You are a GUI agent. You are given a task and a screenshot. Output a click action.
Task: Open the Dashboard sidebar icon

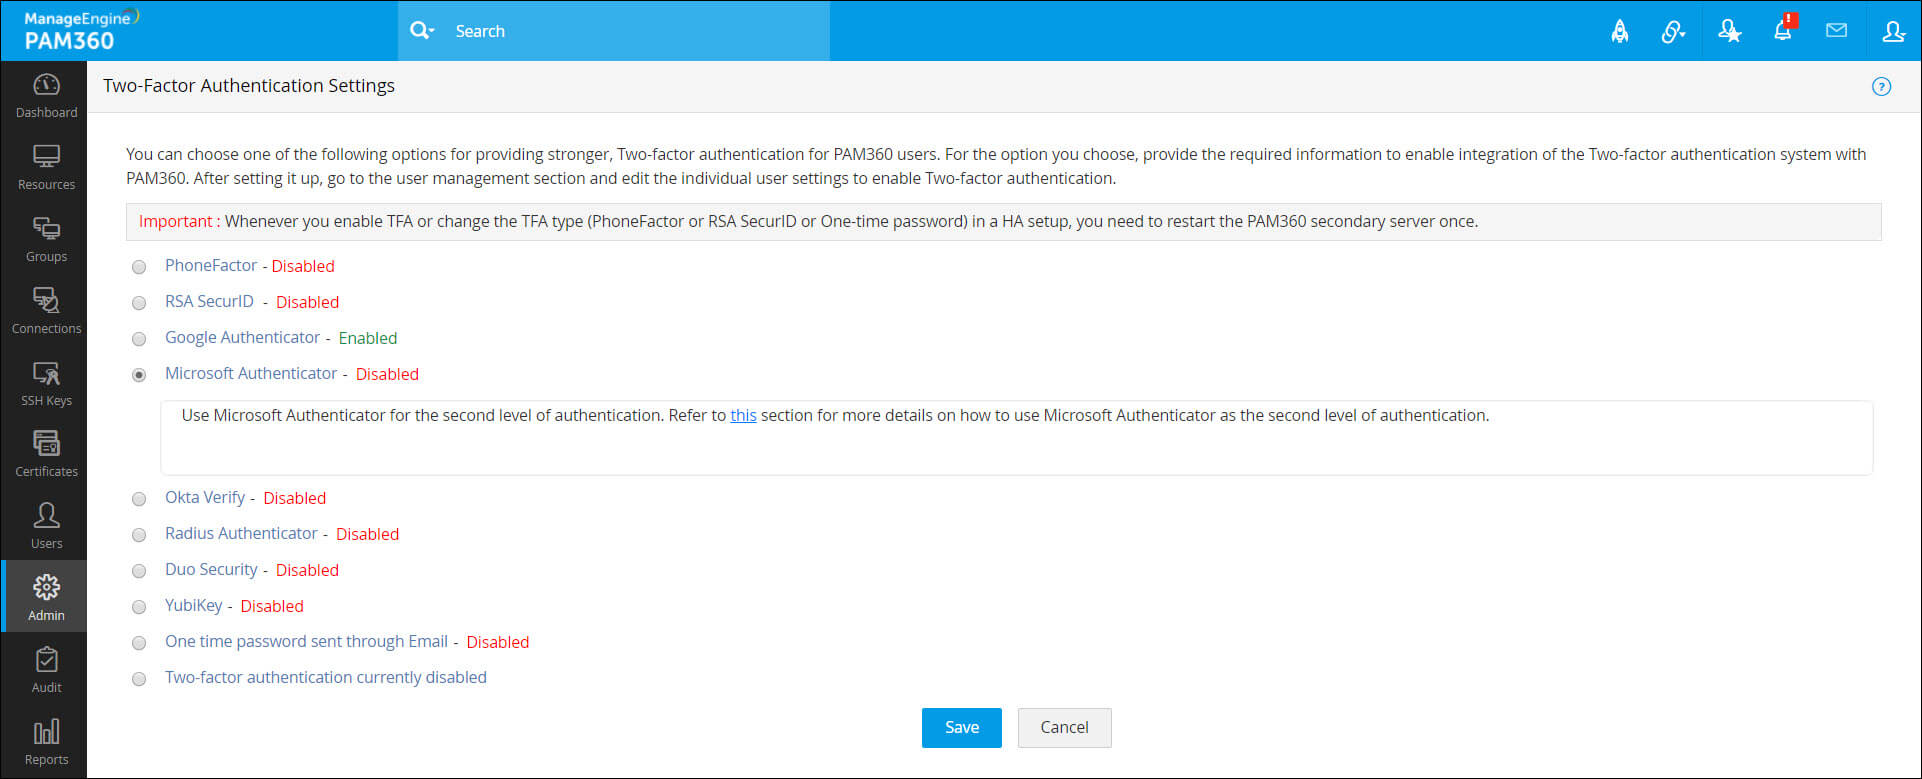tap(46, 96)
